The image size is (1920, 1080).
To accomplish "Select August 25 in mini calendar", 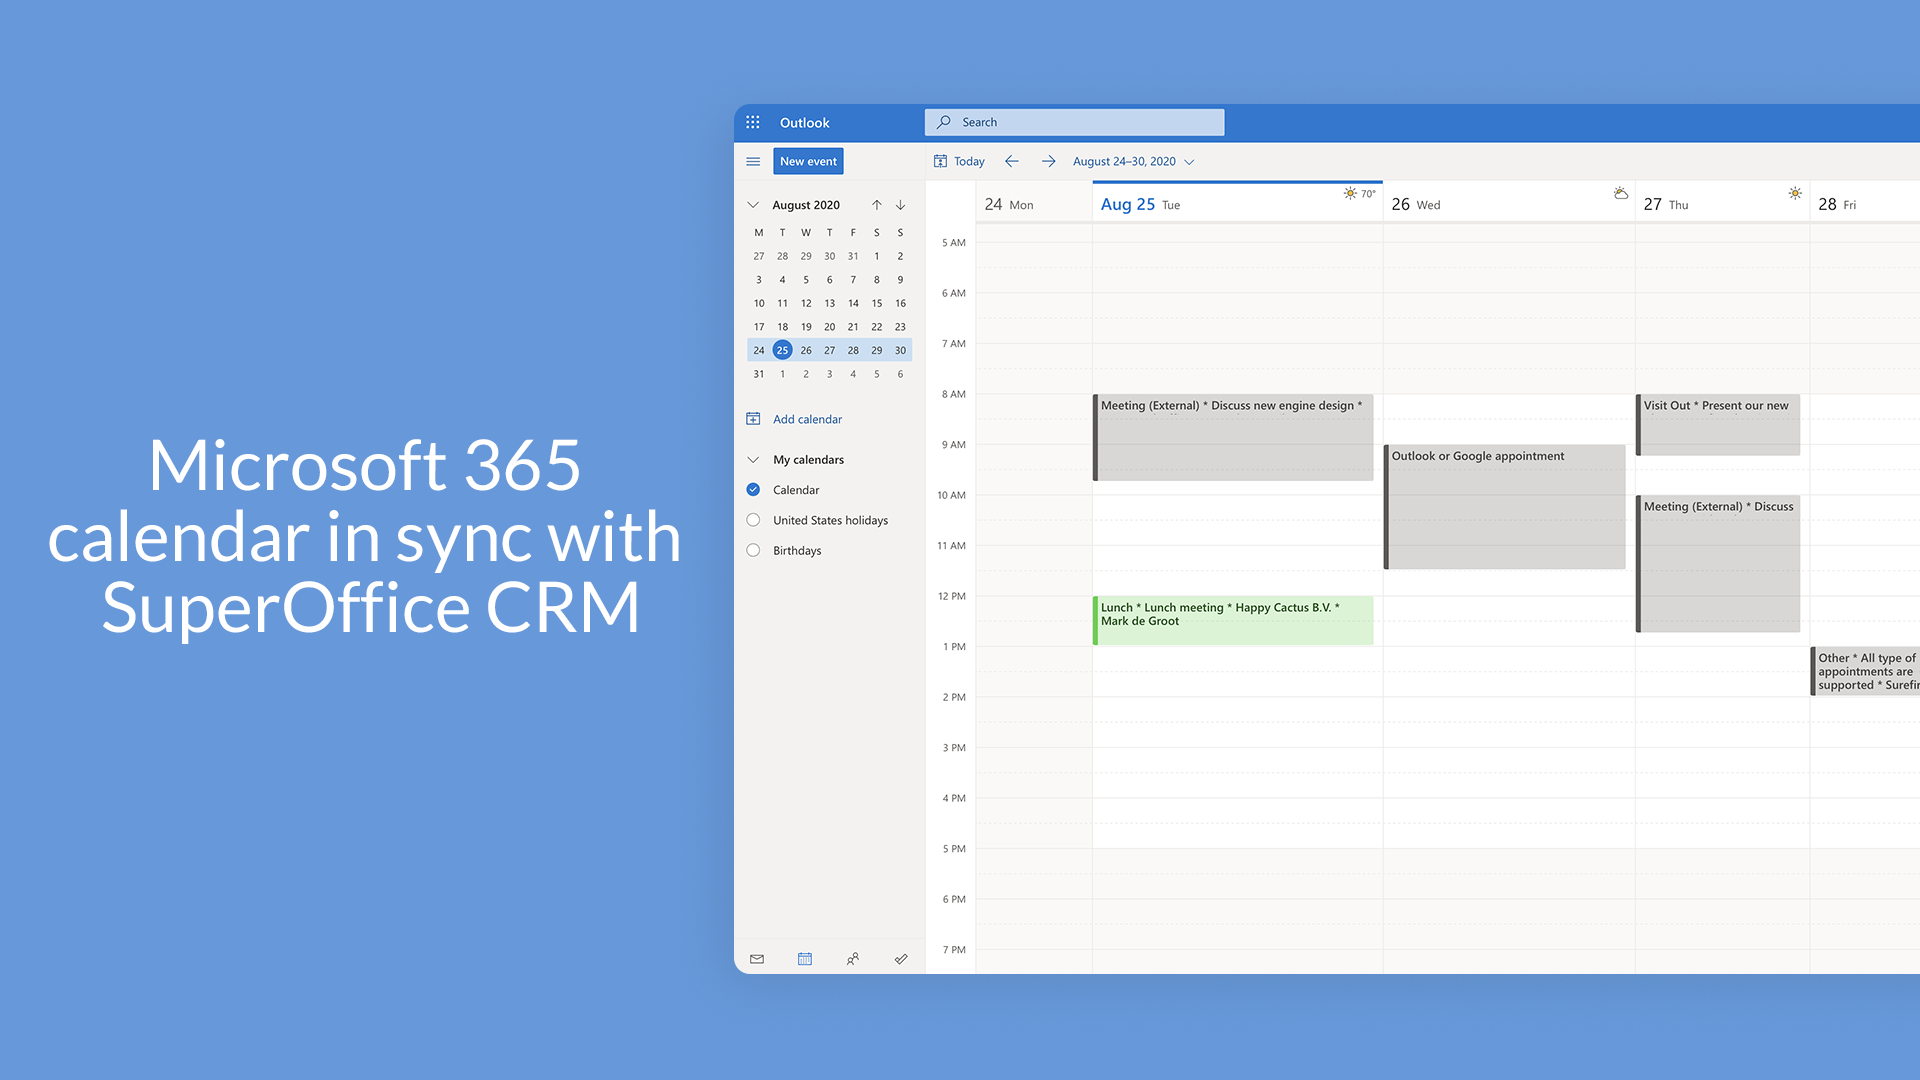I will tap(782, 350).
